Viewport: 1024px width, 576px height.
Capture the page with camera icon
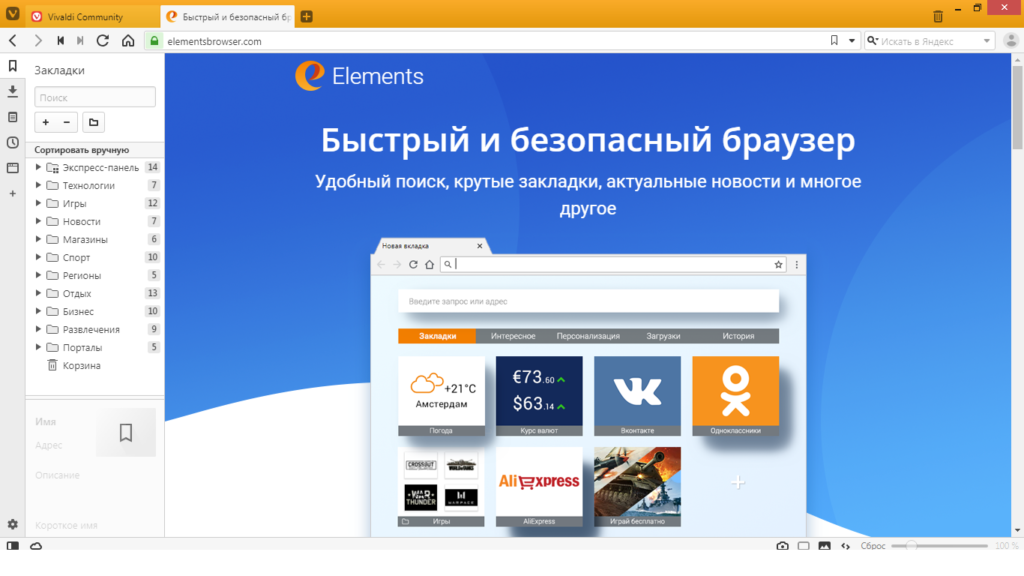(782, 545)
